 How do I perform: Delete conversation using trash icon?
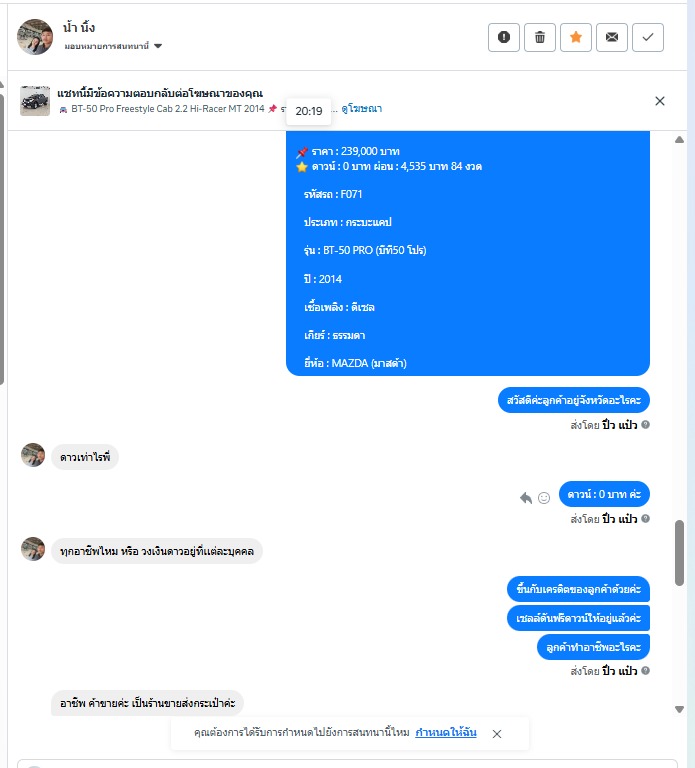pyautogui.click(x=540, y=37)
